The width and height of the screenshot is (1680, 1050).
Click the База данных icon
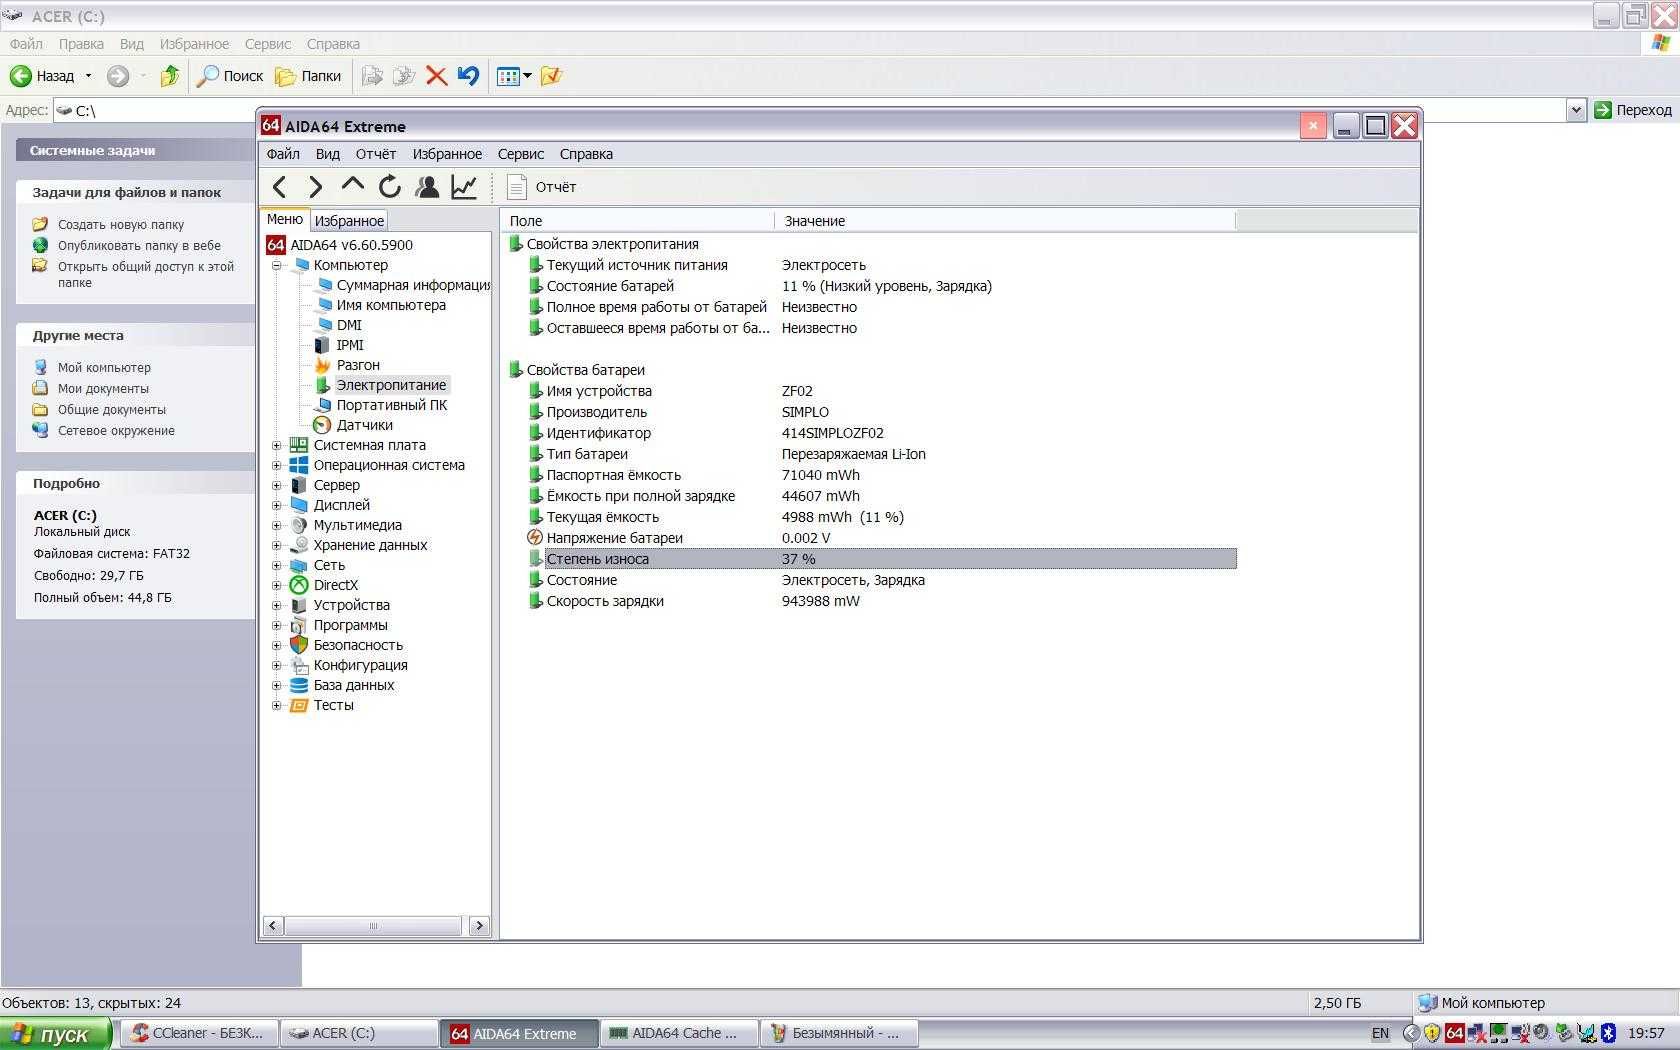299,685
